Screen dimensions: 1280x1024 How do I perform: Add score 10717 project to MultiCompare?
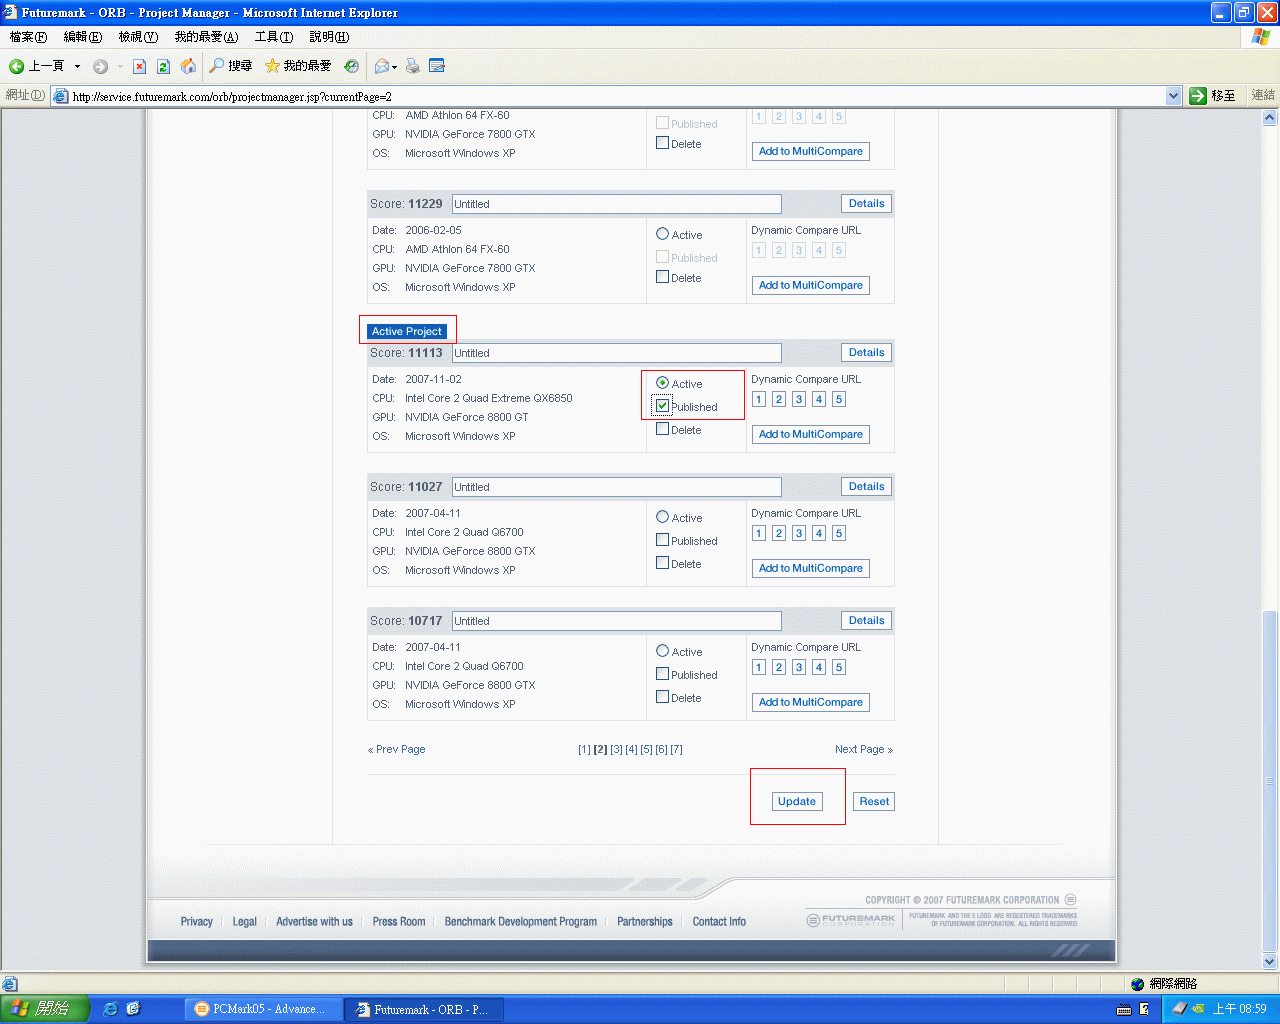coord(811,702)
